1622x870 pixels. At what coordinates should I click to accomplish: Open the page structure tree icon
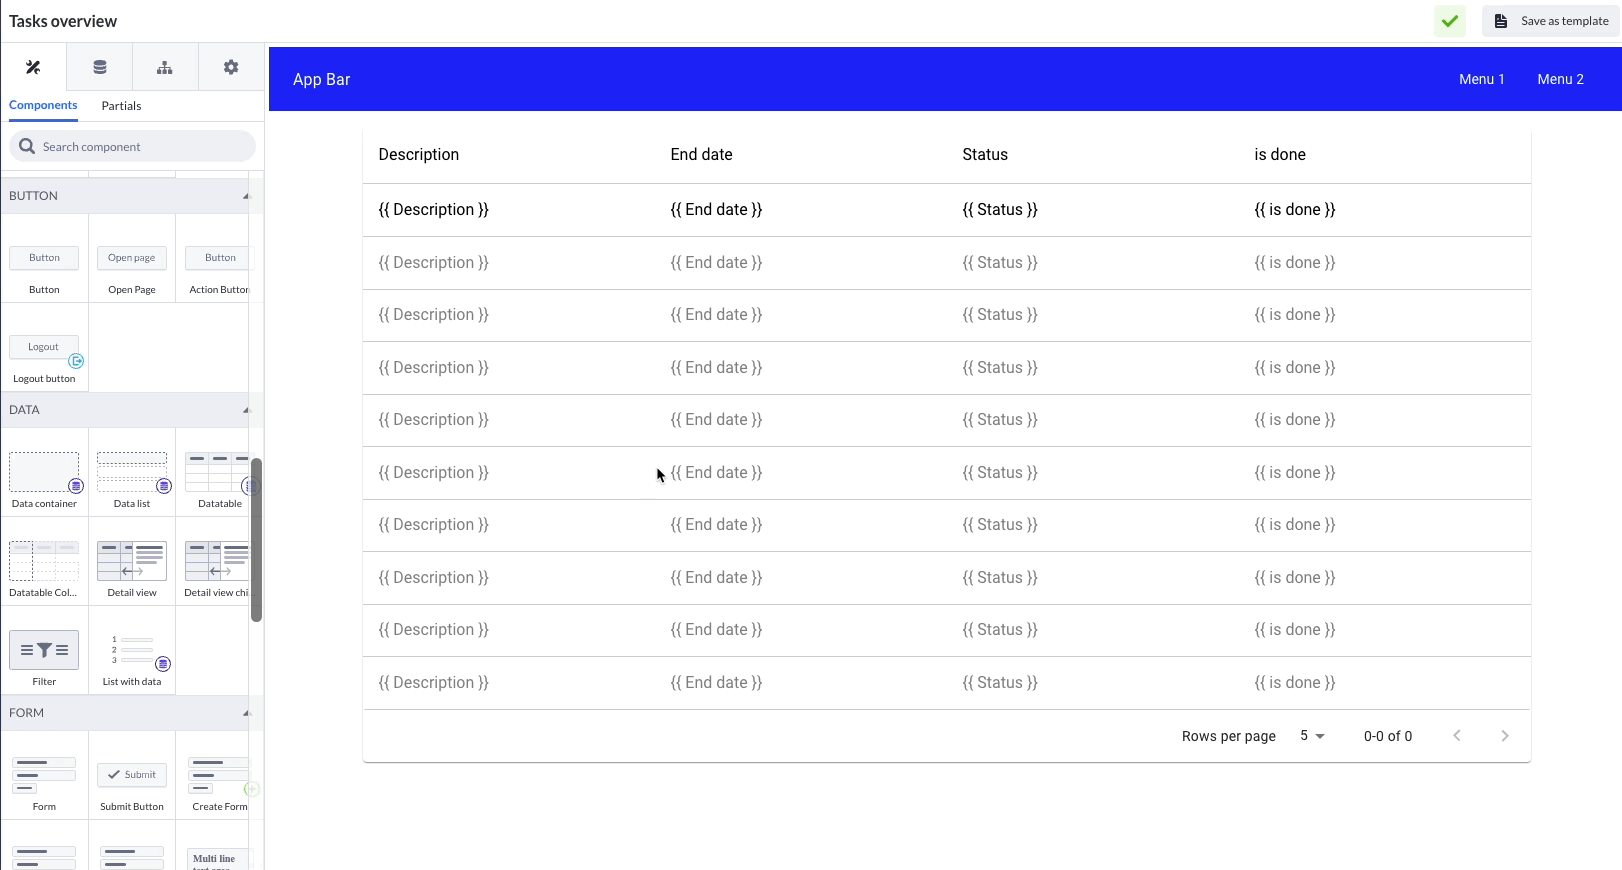[x=165, y=67]
